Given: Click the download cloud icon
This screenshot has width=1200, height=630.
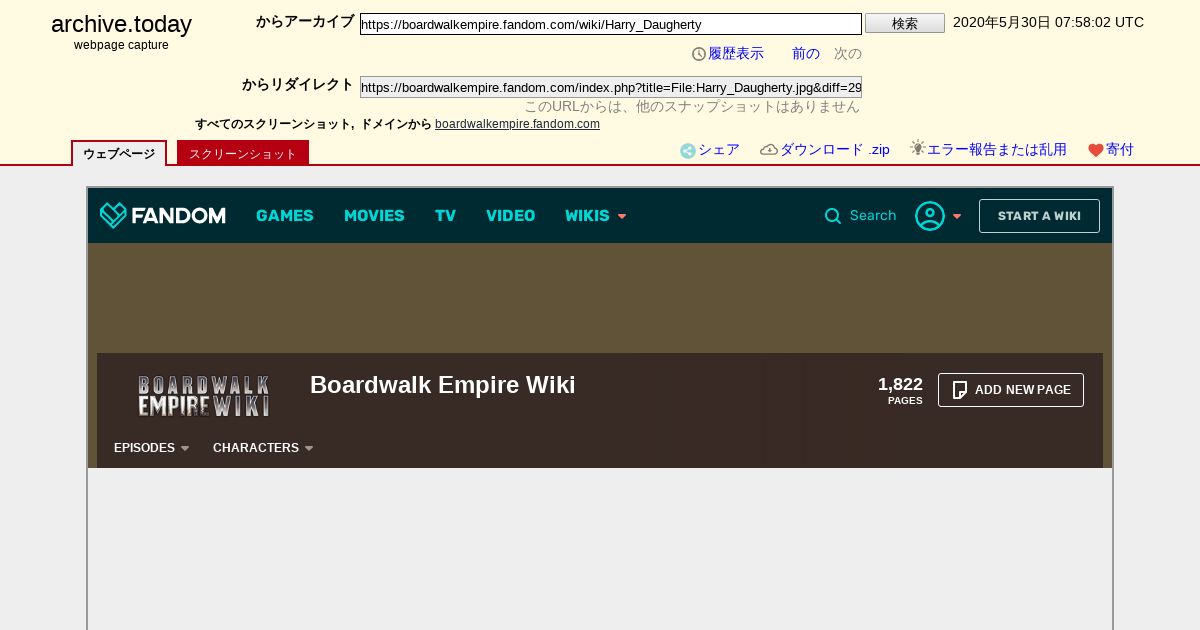Looking at the screenshot, I should pos(769,150).
